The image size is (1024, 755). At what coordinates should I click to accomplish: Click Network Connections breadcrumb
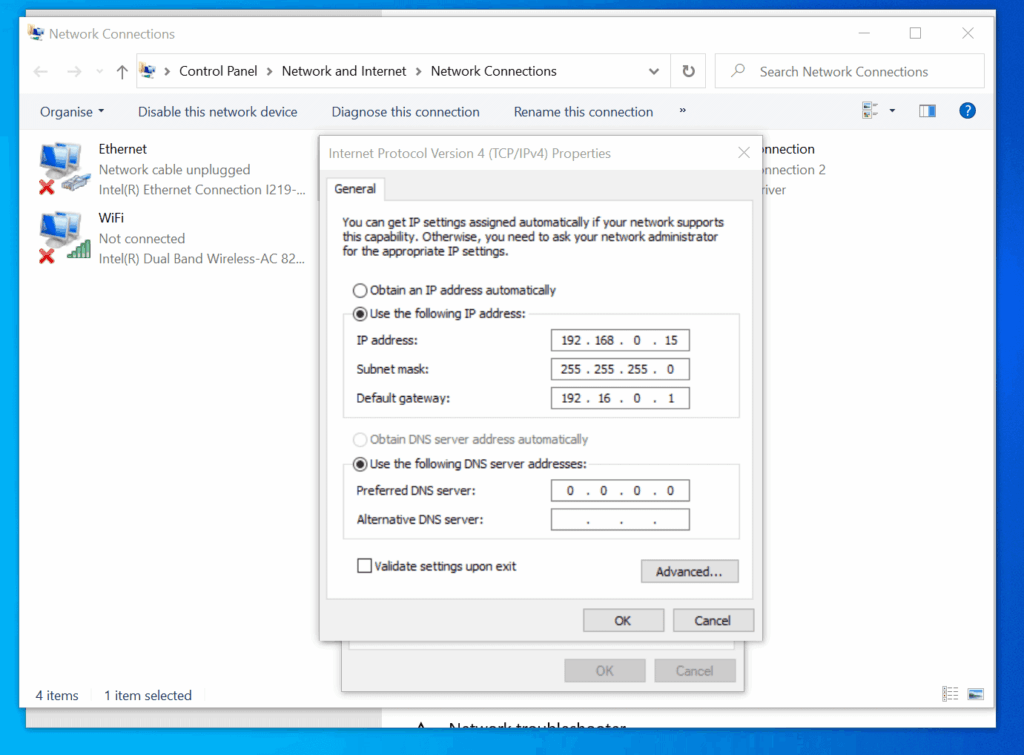[x=494, y=71]
